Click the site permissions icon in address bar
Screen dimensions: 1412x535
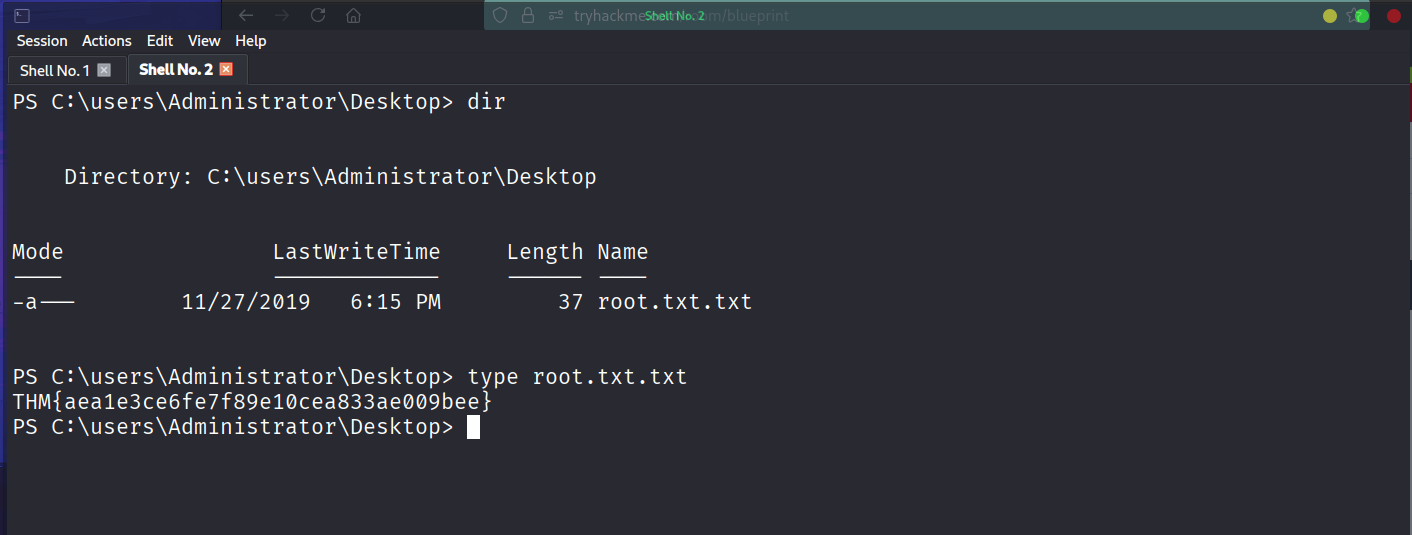(x=557, y=15)
